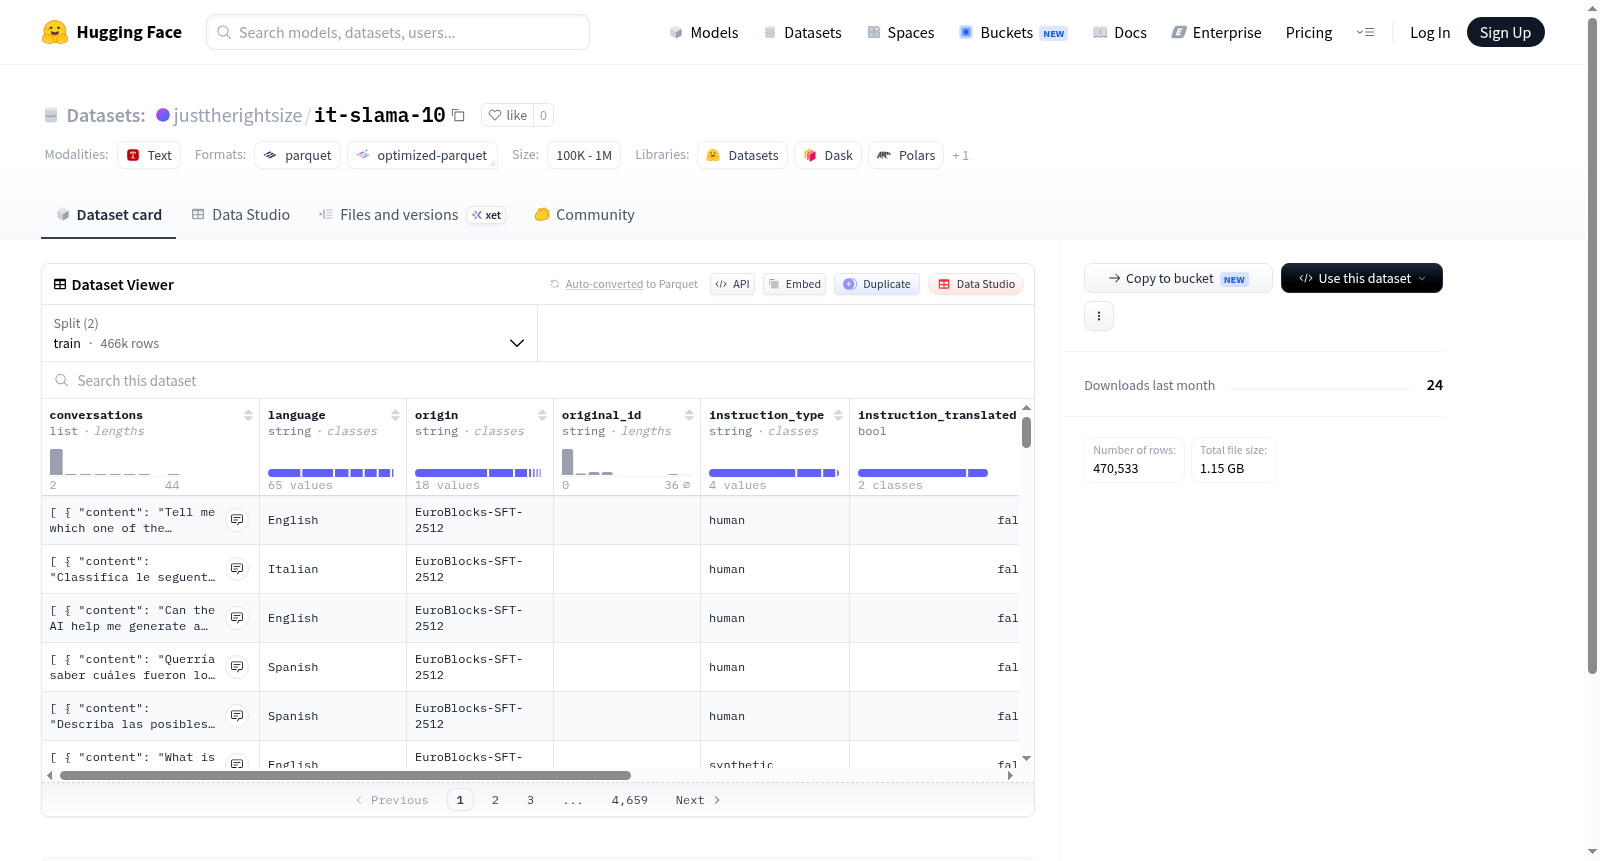Click the page vertical scrollbar
This screenshot has height=861, width=1600.
coord(1592,345)
